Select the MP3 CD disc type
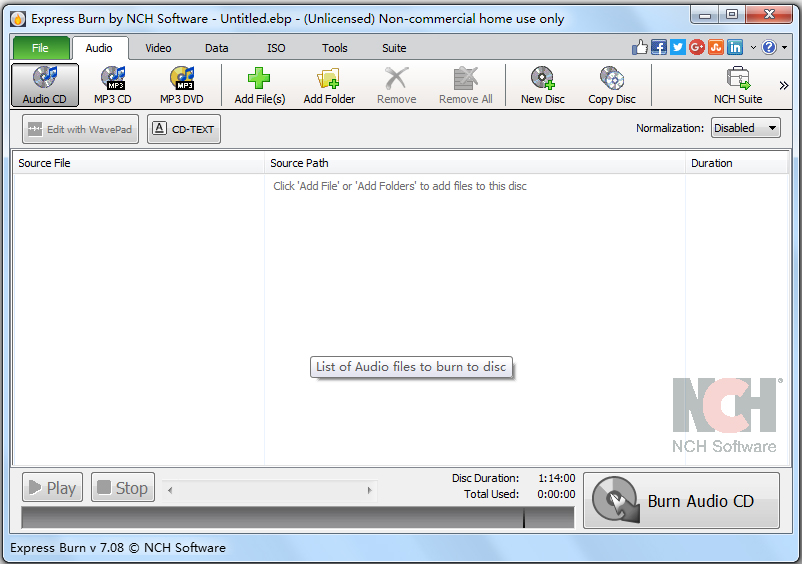This screenshot has width=802, height=564. (x=113, y=85)
